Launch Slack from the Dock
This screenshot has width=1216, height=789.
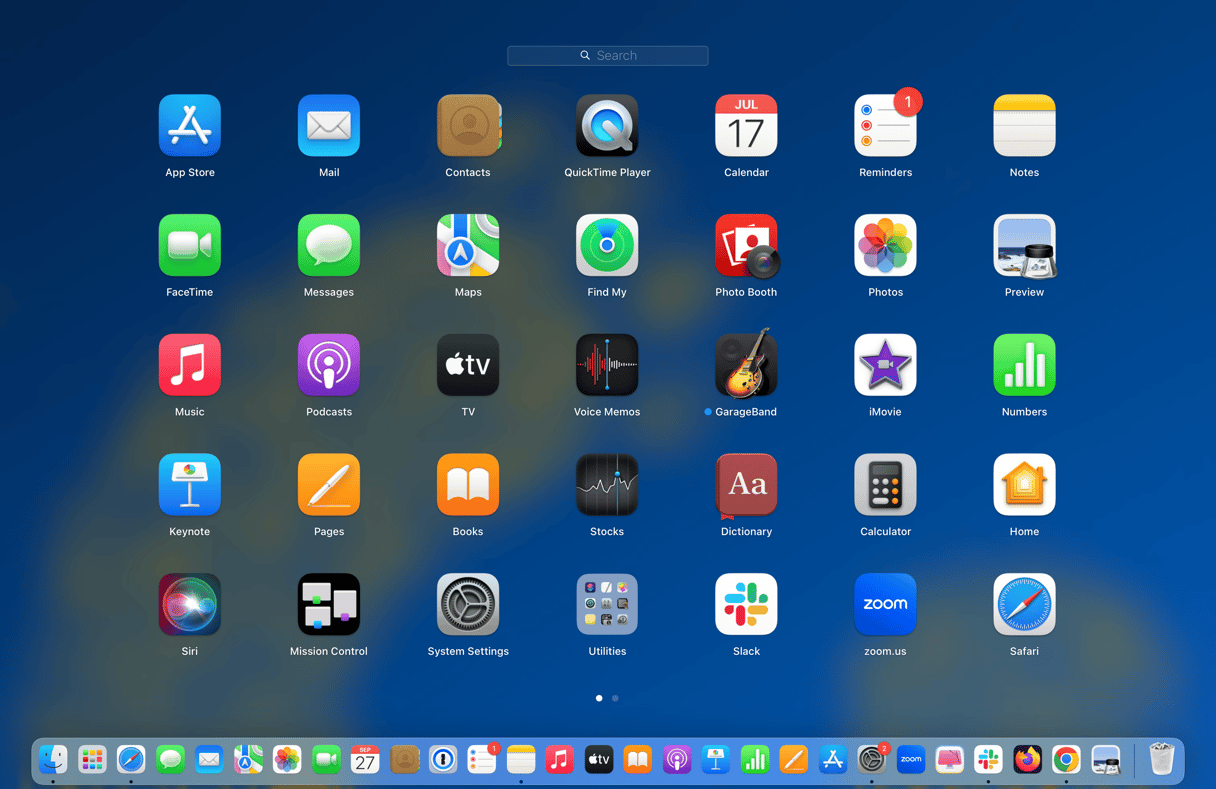tap(988, 760)
